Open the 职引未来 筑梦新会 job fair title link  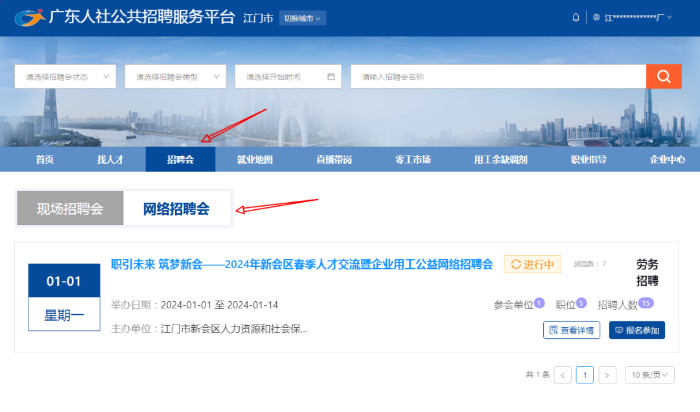(x=301, y=264)
